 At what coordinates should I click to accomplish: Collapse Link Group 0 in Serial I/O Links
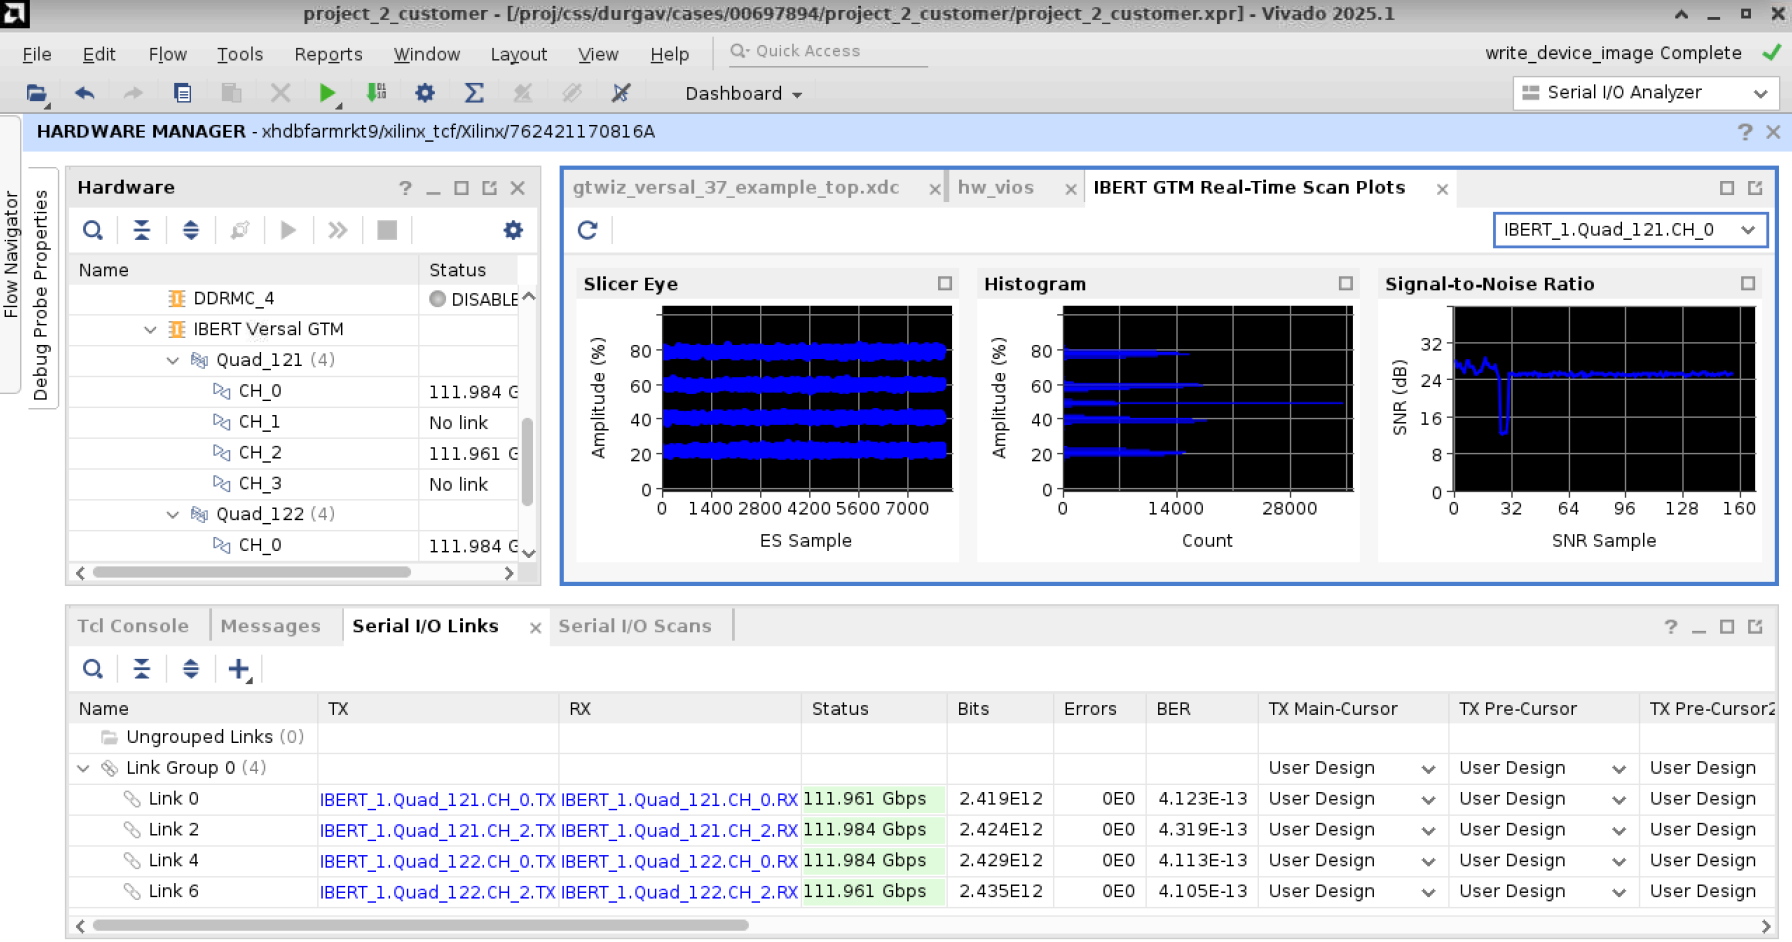tap(82, 767)
